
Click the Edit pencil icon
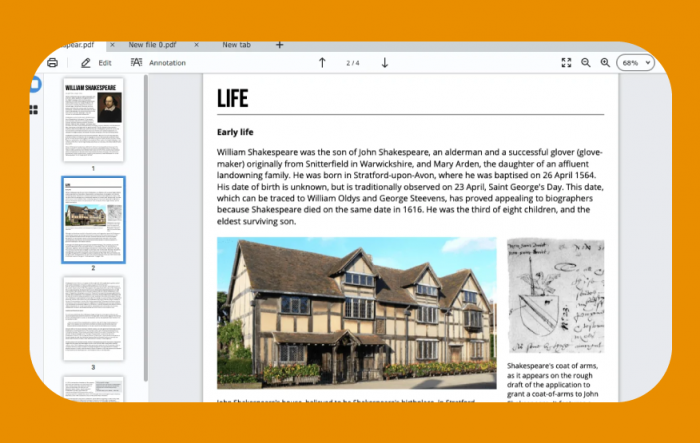(x=85, y=63)
